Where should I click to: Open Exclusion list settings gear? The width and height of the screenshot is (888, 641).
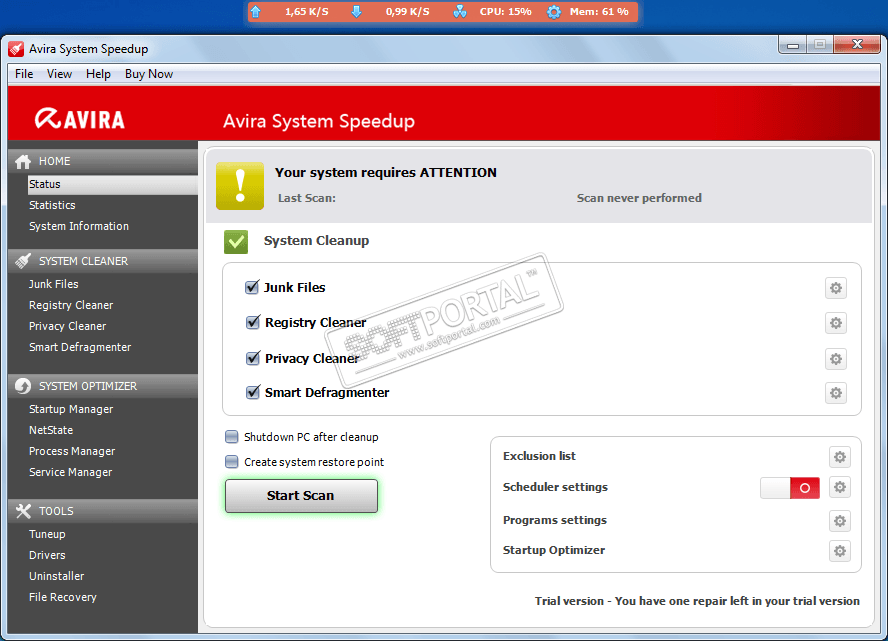(840, 456)
